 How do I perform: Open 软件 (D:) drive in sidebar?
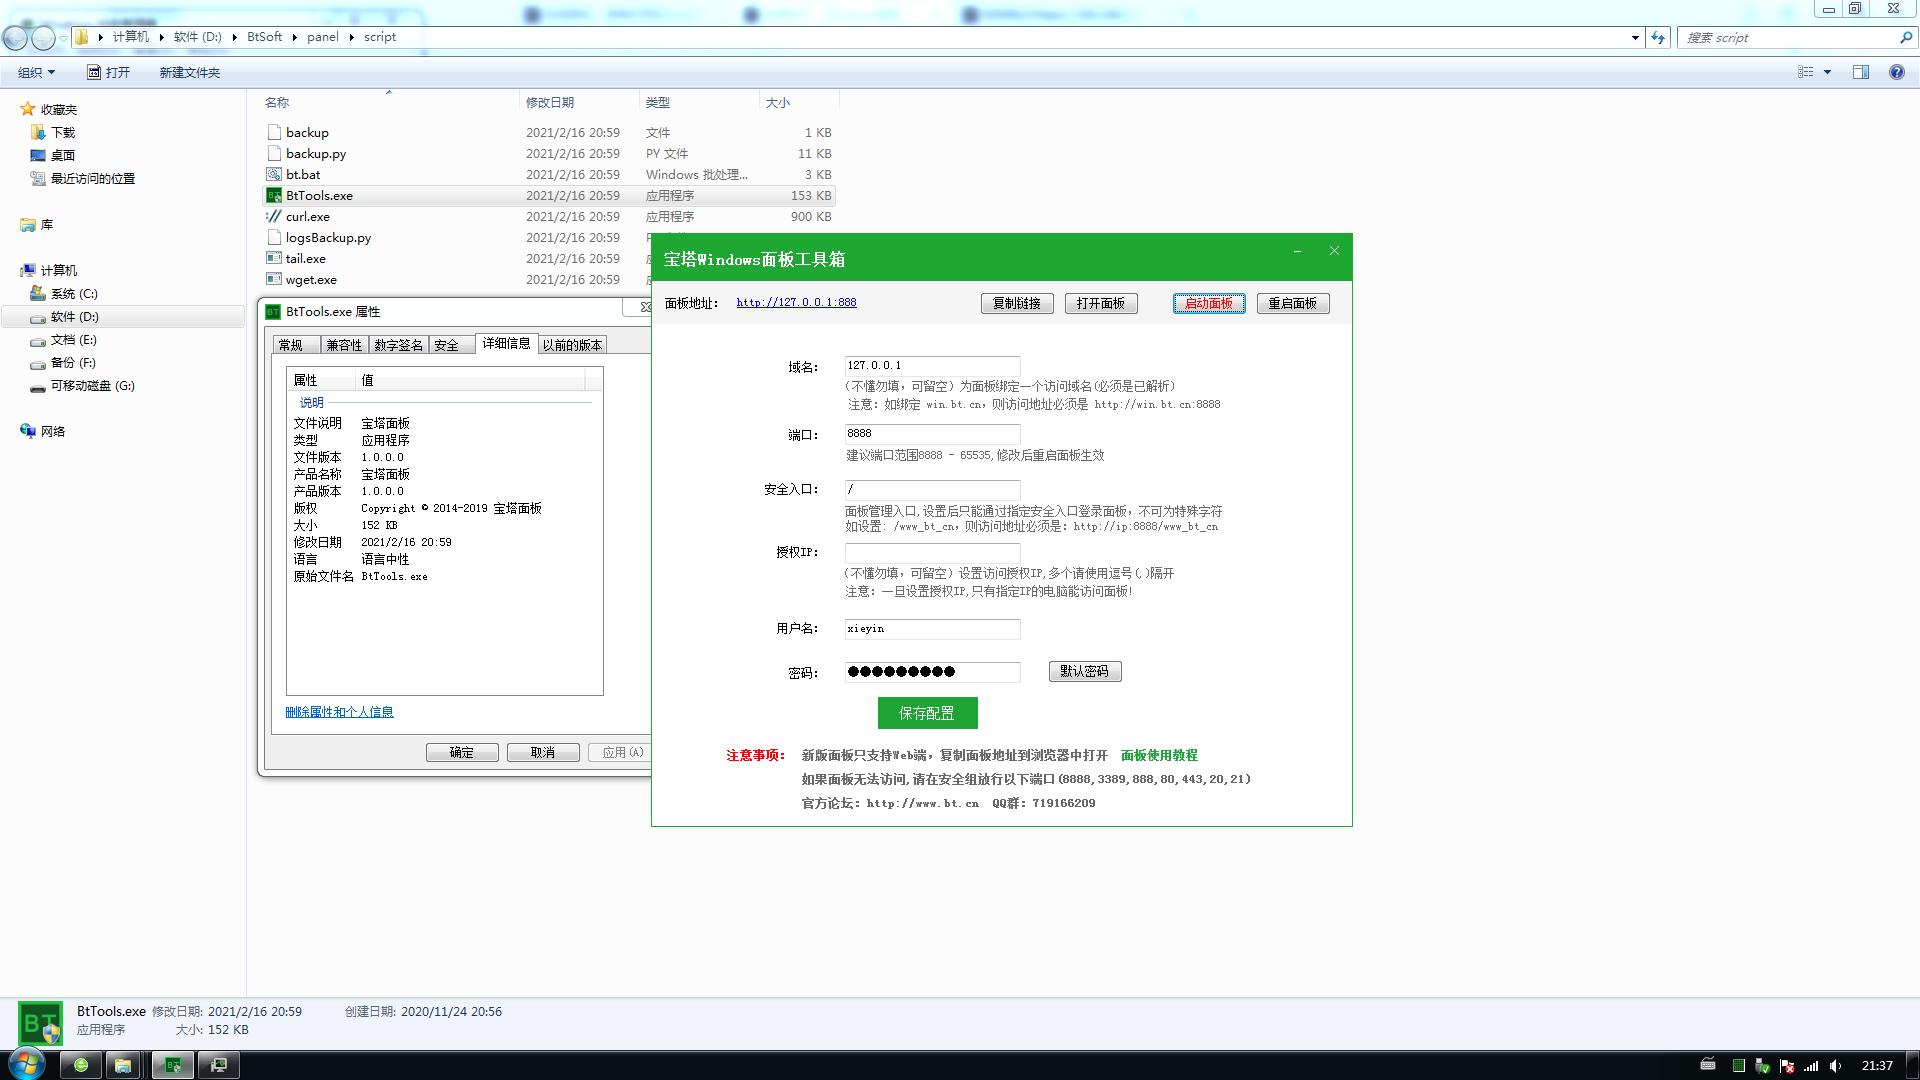point(74,317)
